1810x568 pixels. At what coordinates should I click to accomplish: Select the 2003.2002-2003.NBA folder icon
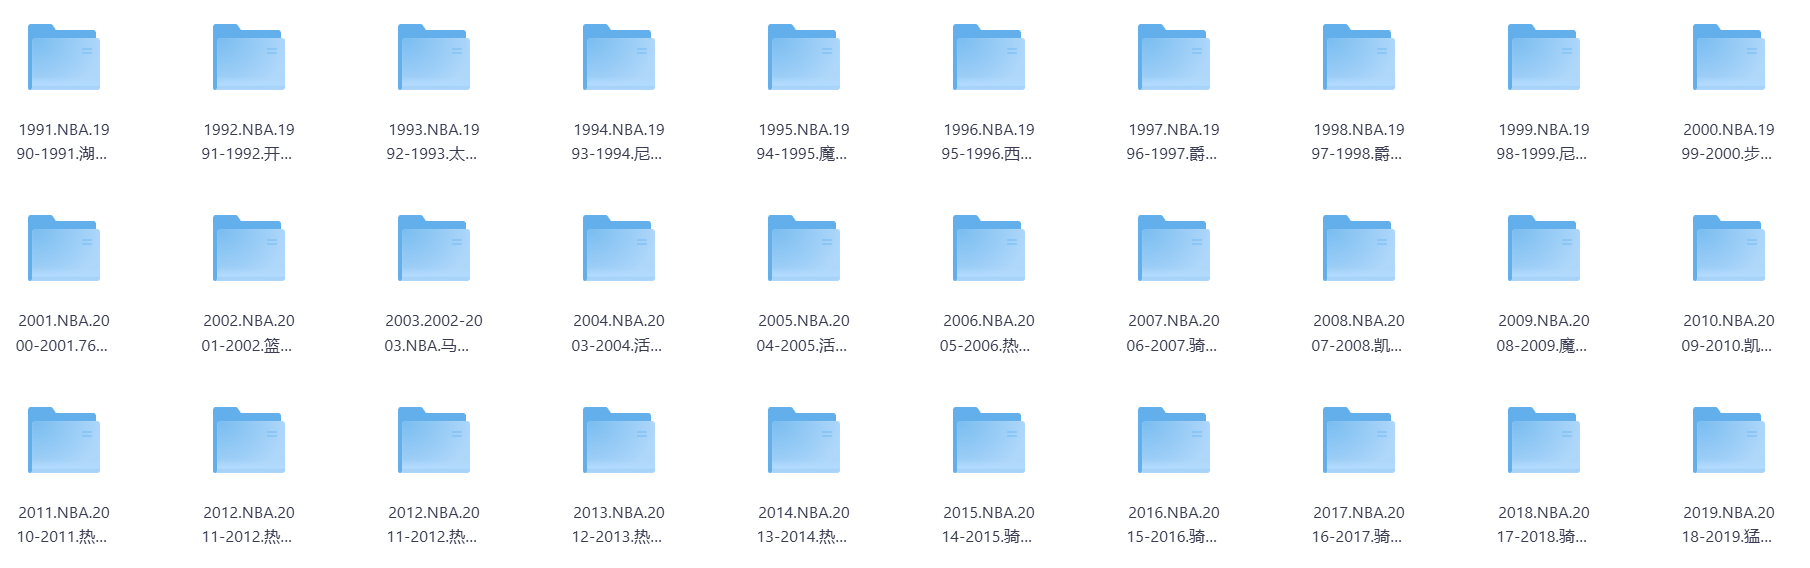[434, 249]
